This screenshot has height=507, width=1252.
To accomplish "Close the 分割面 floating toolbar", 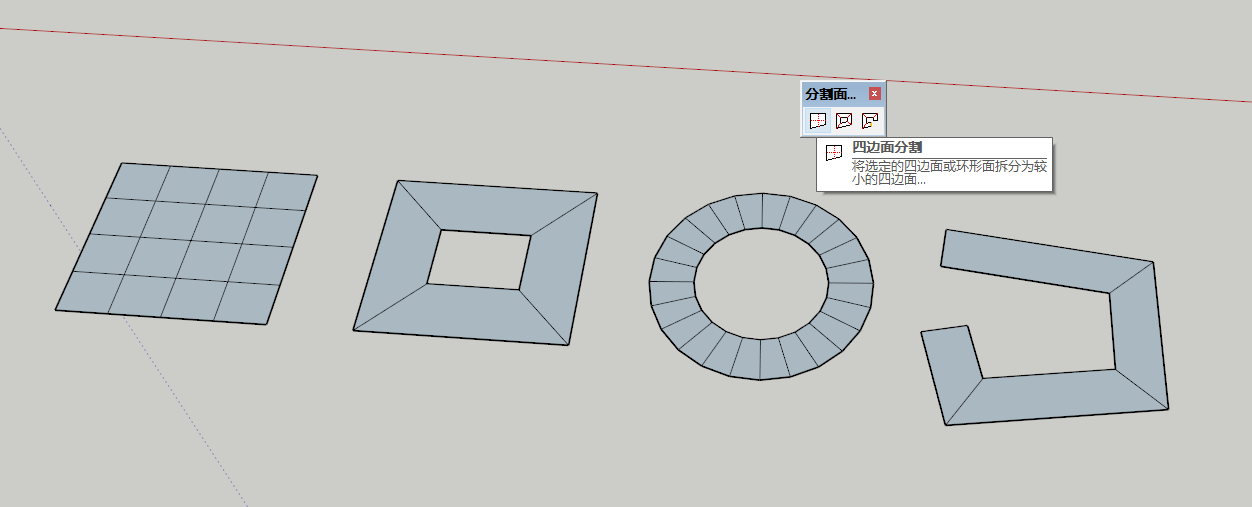I will click(x=875, y=94).
